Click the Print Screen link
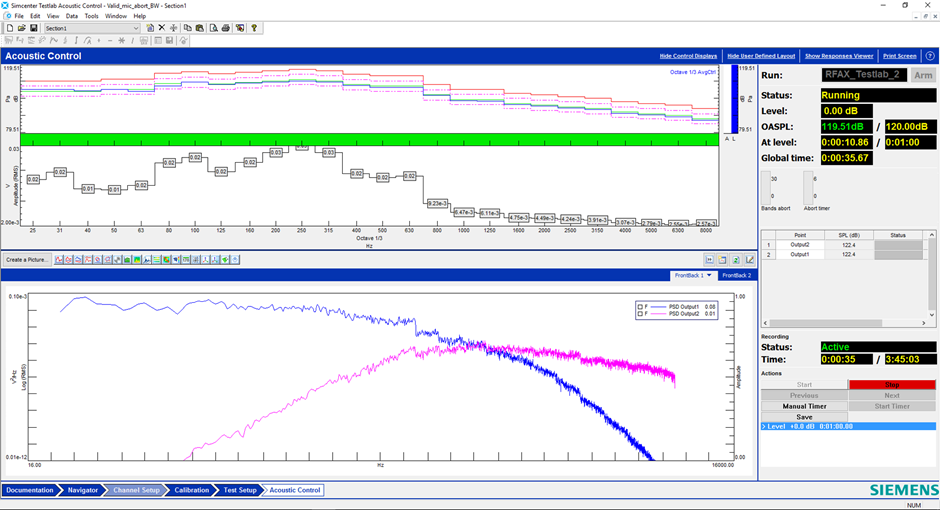Screen dimensions: 940x510 (899, 56)
